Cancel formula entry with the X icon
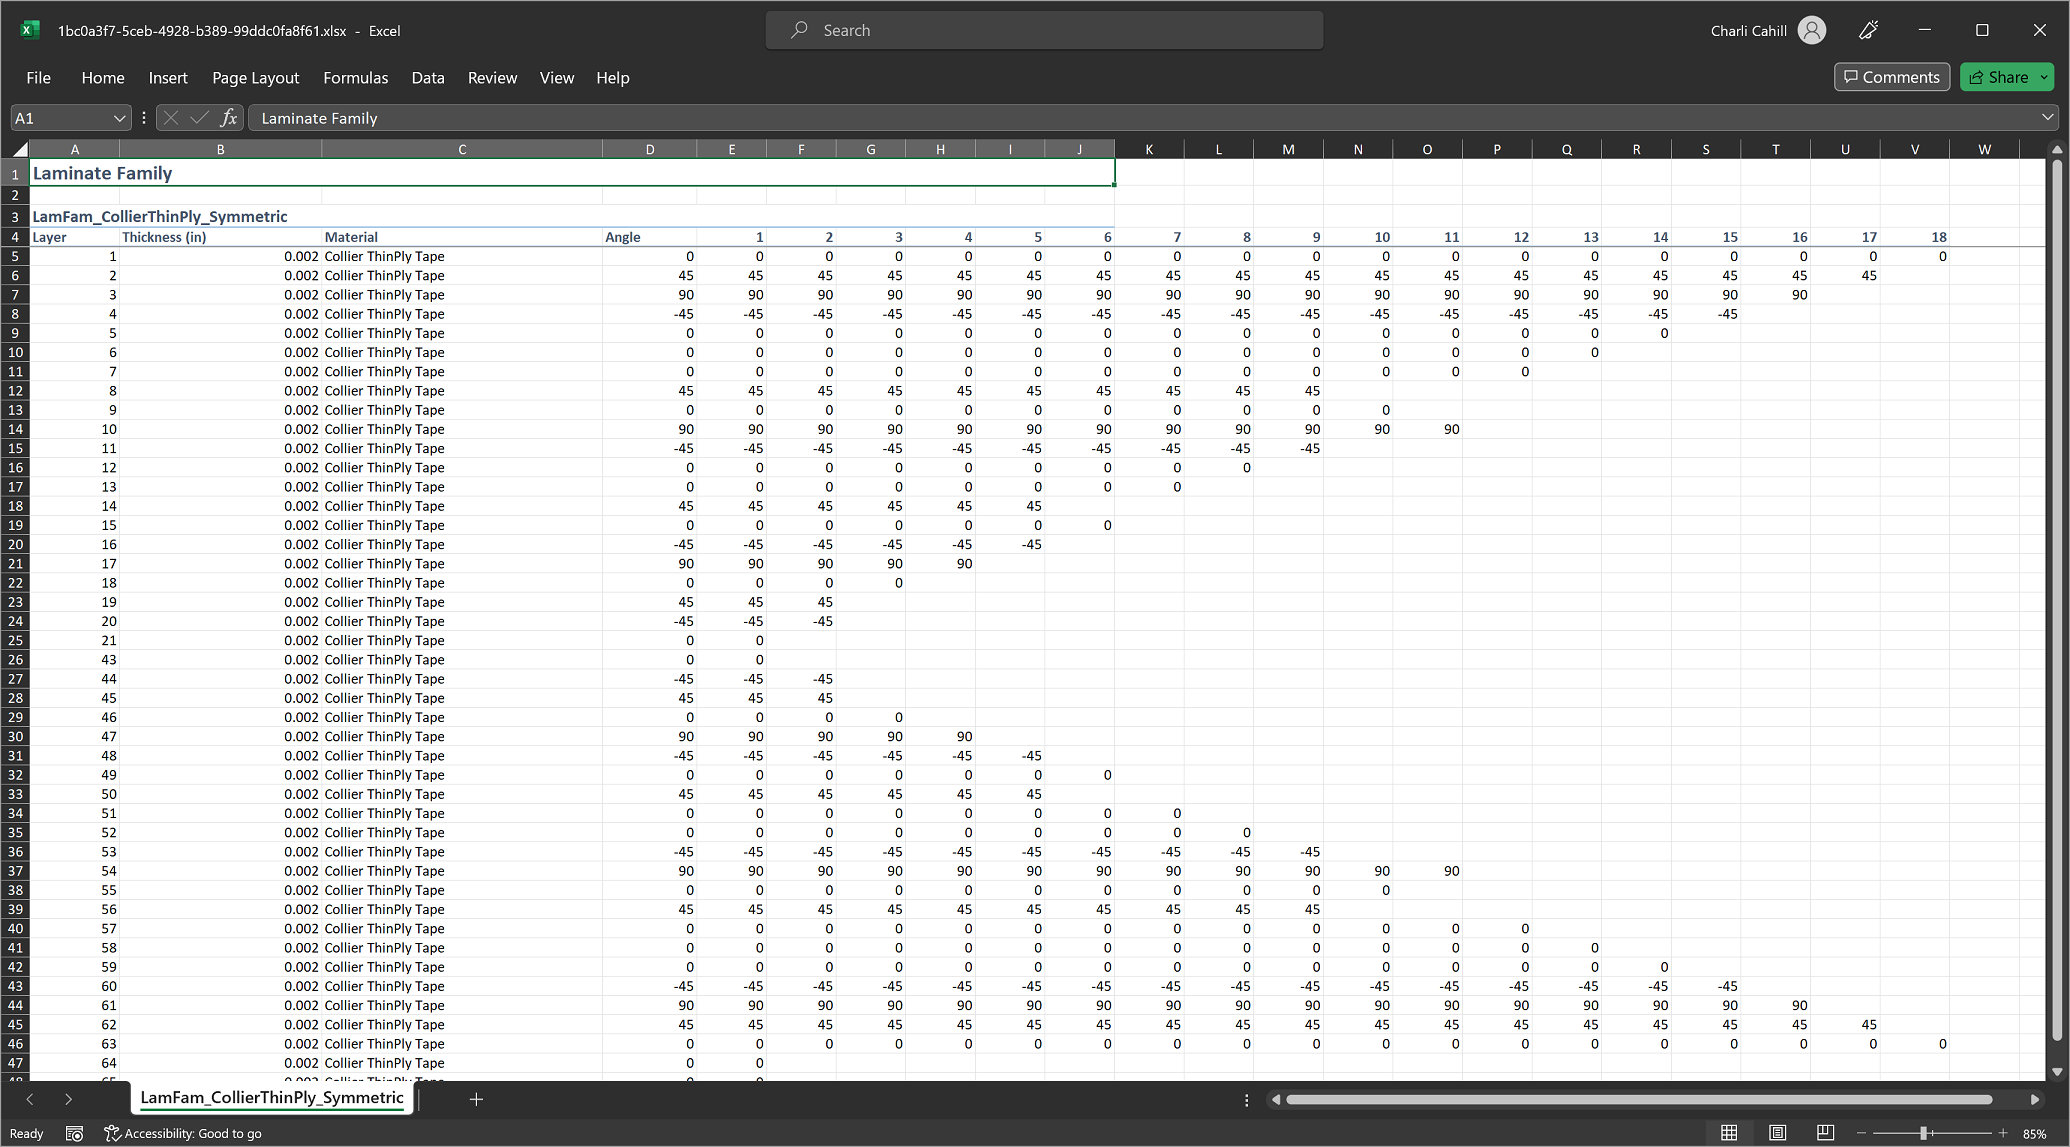This screenshot has height=1147, width=2070. 171,118
